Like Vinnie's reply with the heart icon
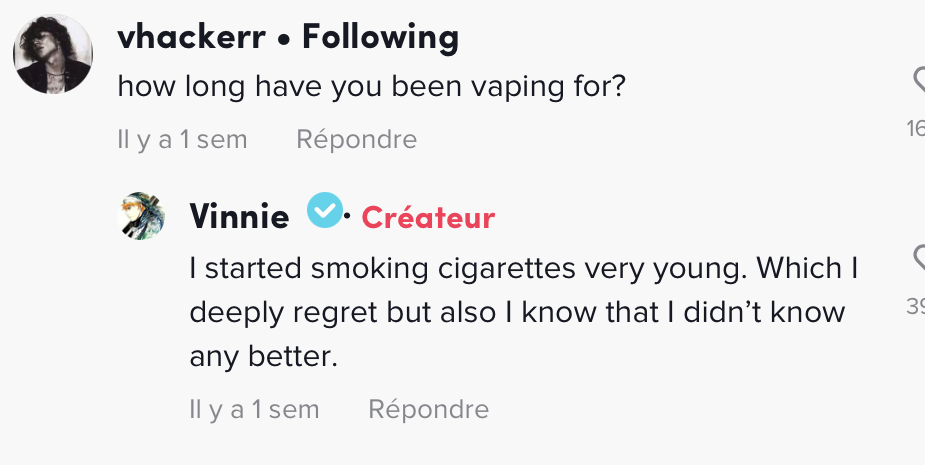Image resolution: width=925 pixels, height=465 pixels. [919, 258]
